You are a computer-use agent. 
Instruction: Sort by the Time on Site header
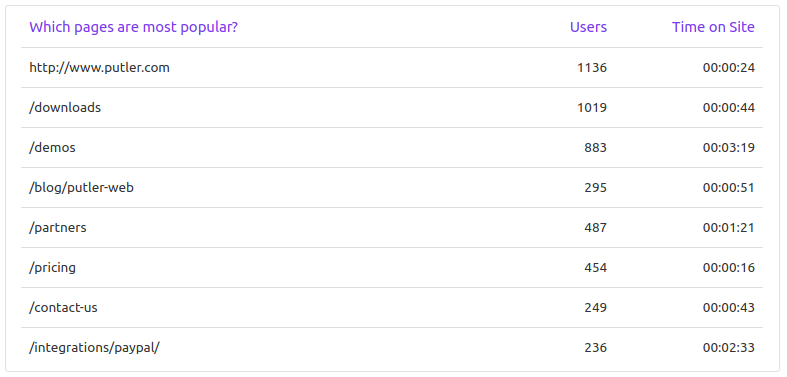click(713, 27)
